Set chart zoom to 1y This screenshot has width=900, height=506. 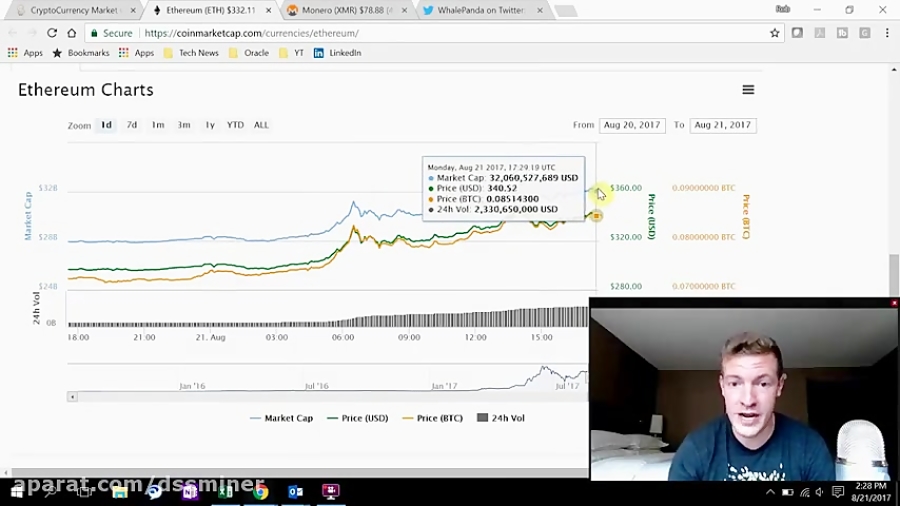click(x=210, y=125)
